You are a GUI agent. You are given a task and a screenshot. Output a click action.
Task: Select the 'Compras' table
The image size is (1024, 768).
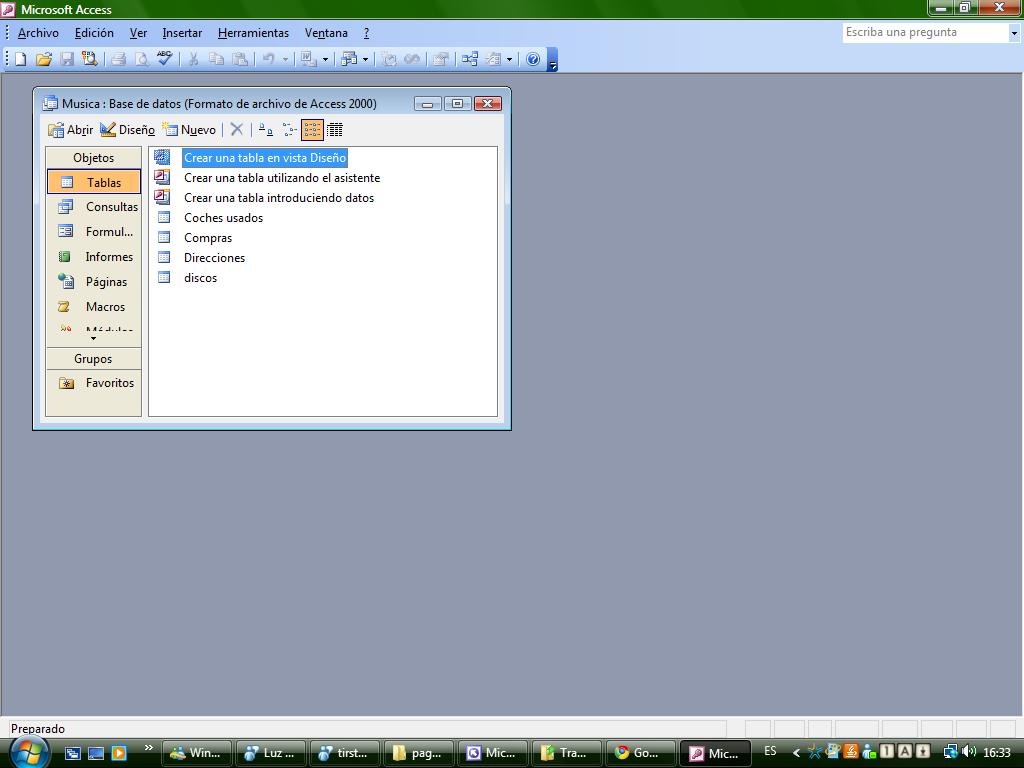(208, 238)
